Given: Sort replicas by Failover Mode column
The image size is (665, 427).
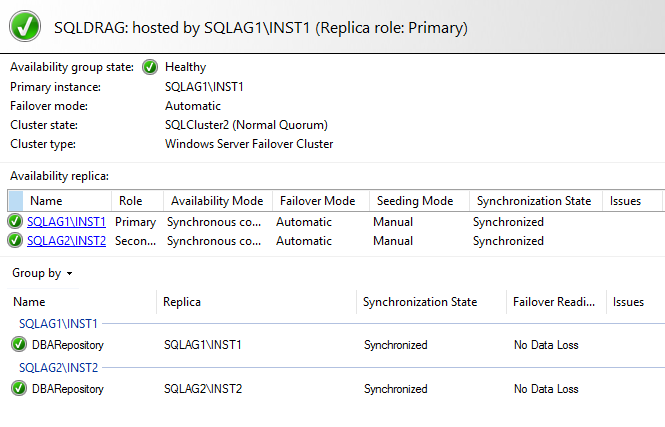Looking at the screenshot, I should point(317,201).
